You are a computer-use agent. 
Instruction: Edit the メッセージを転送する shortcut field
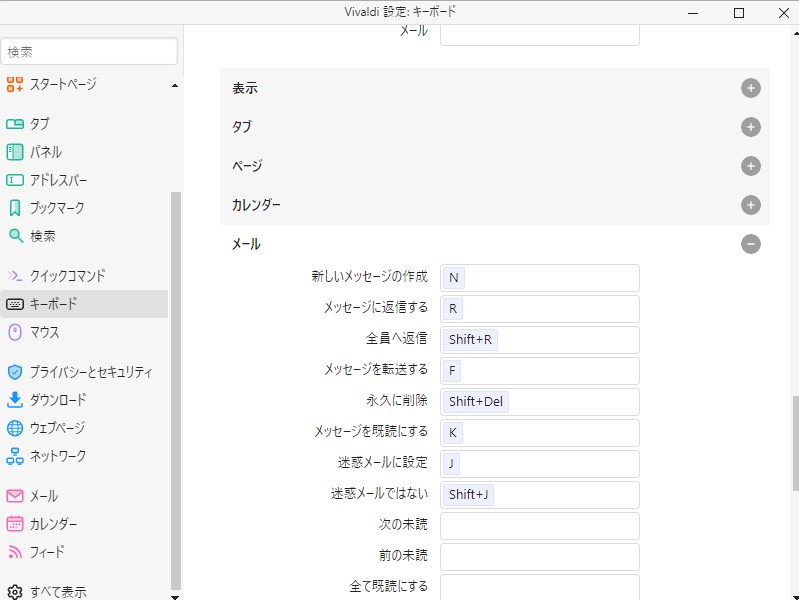[540, 371]
